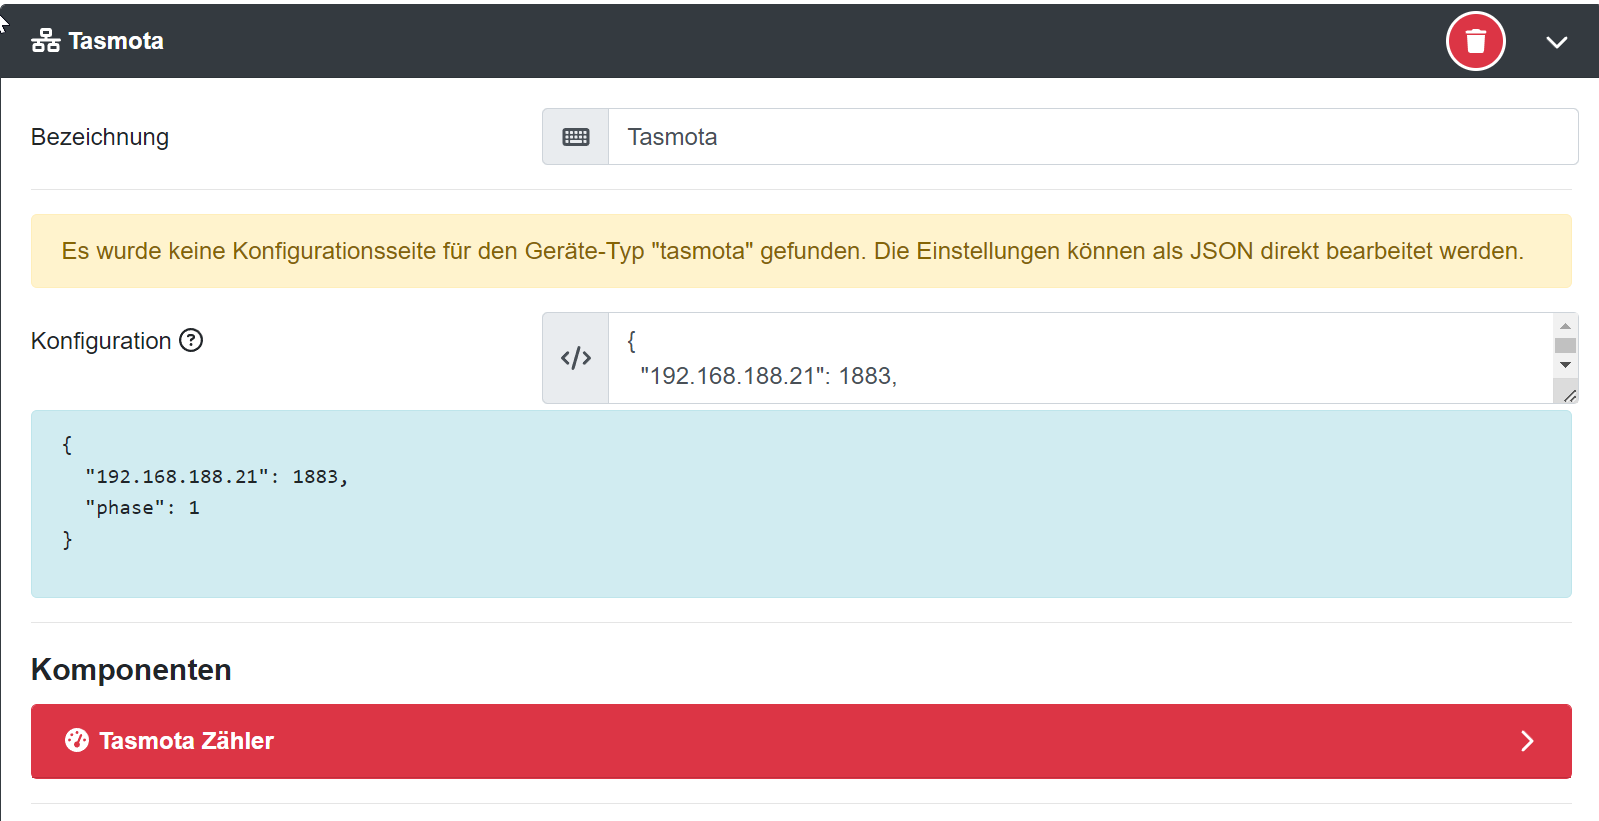Screen dimensions: 1599x821
Task: Click the yellow warning about missing Konfigurationsseite
Action: (x=801, y=251)
